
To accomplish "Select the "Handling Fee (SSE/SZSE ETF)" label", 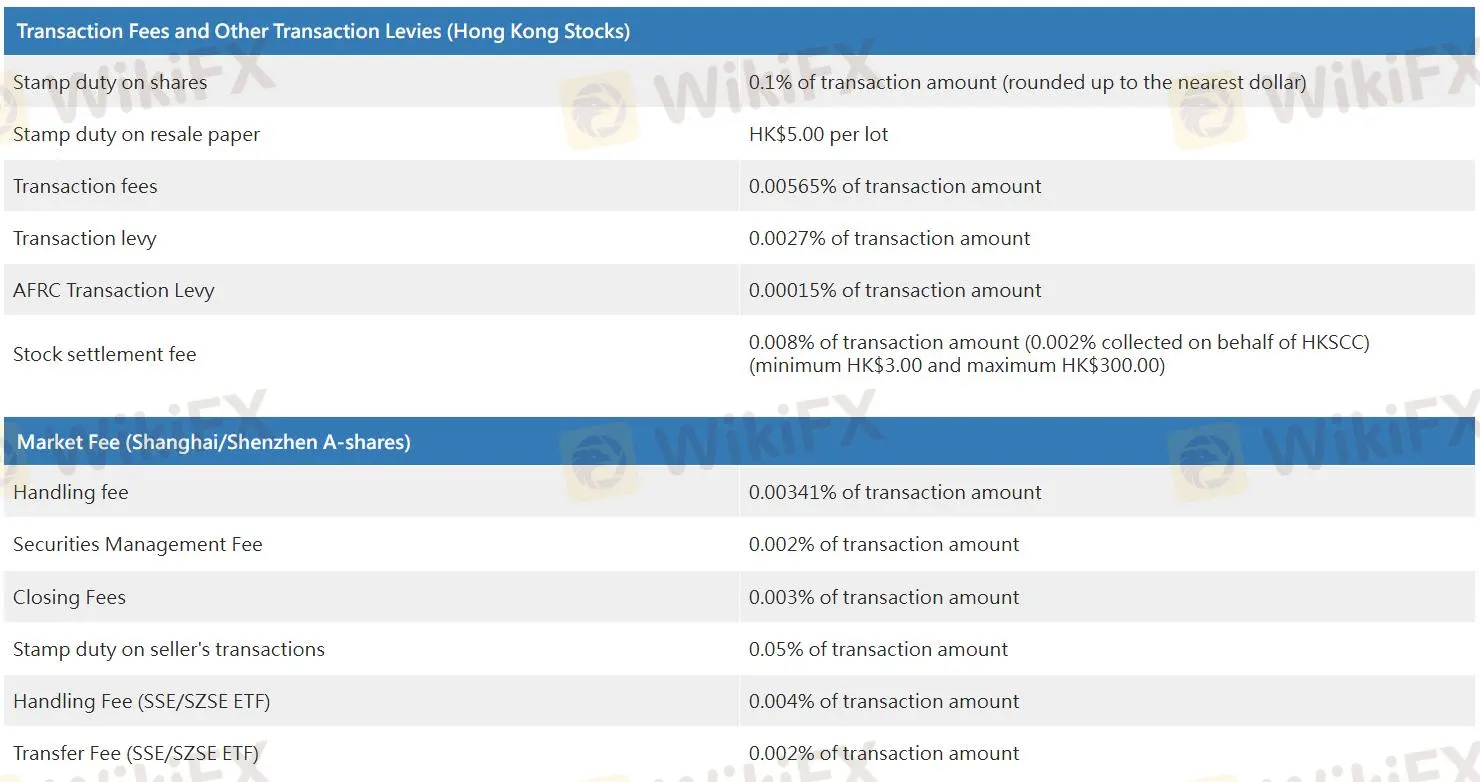I will click(141, 701).
